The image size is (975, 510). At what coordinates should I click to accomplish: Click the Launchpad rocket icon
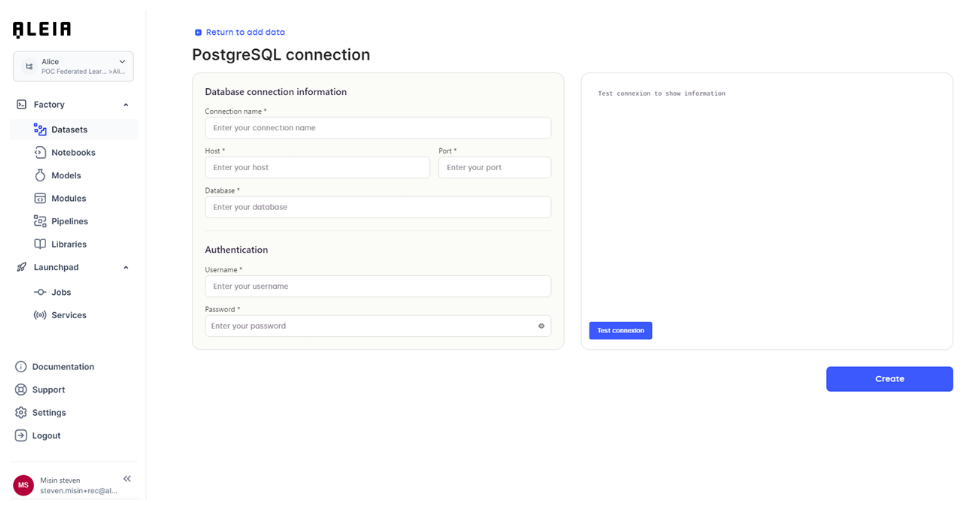22,267
